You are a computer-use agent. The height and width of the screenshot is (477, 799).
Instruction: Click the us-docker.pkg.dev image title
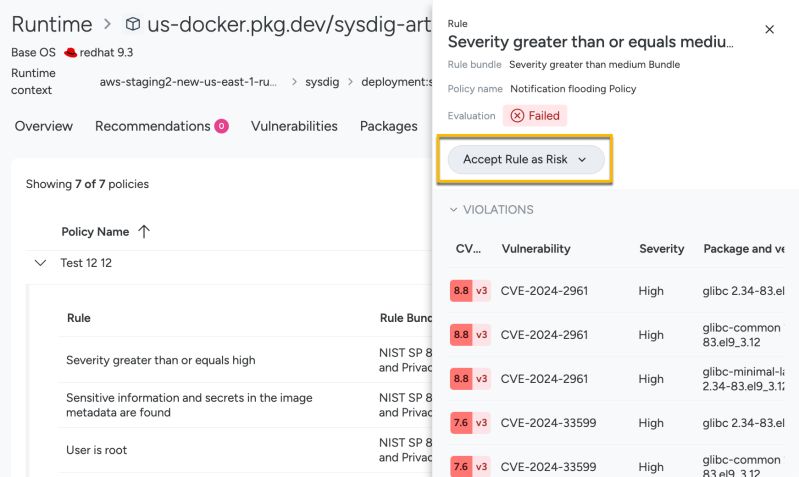[x=289, y=24]
